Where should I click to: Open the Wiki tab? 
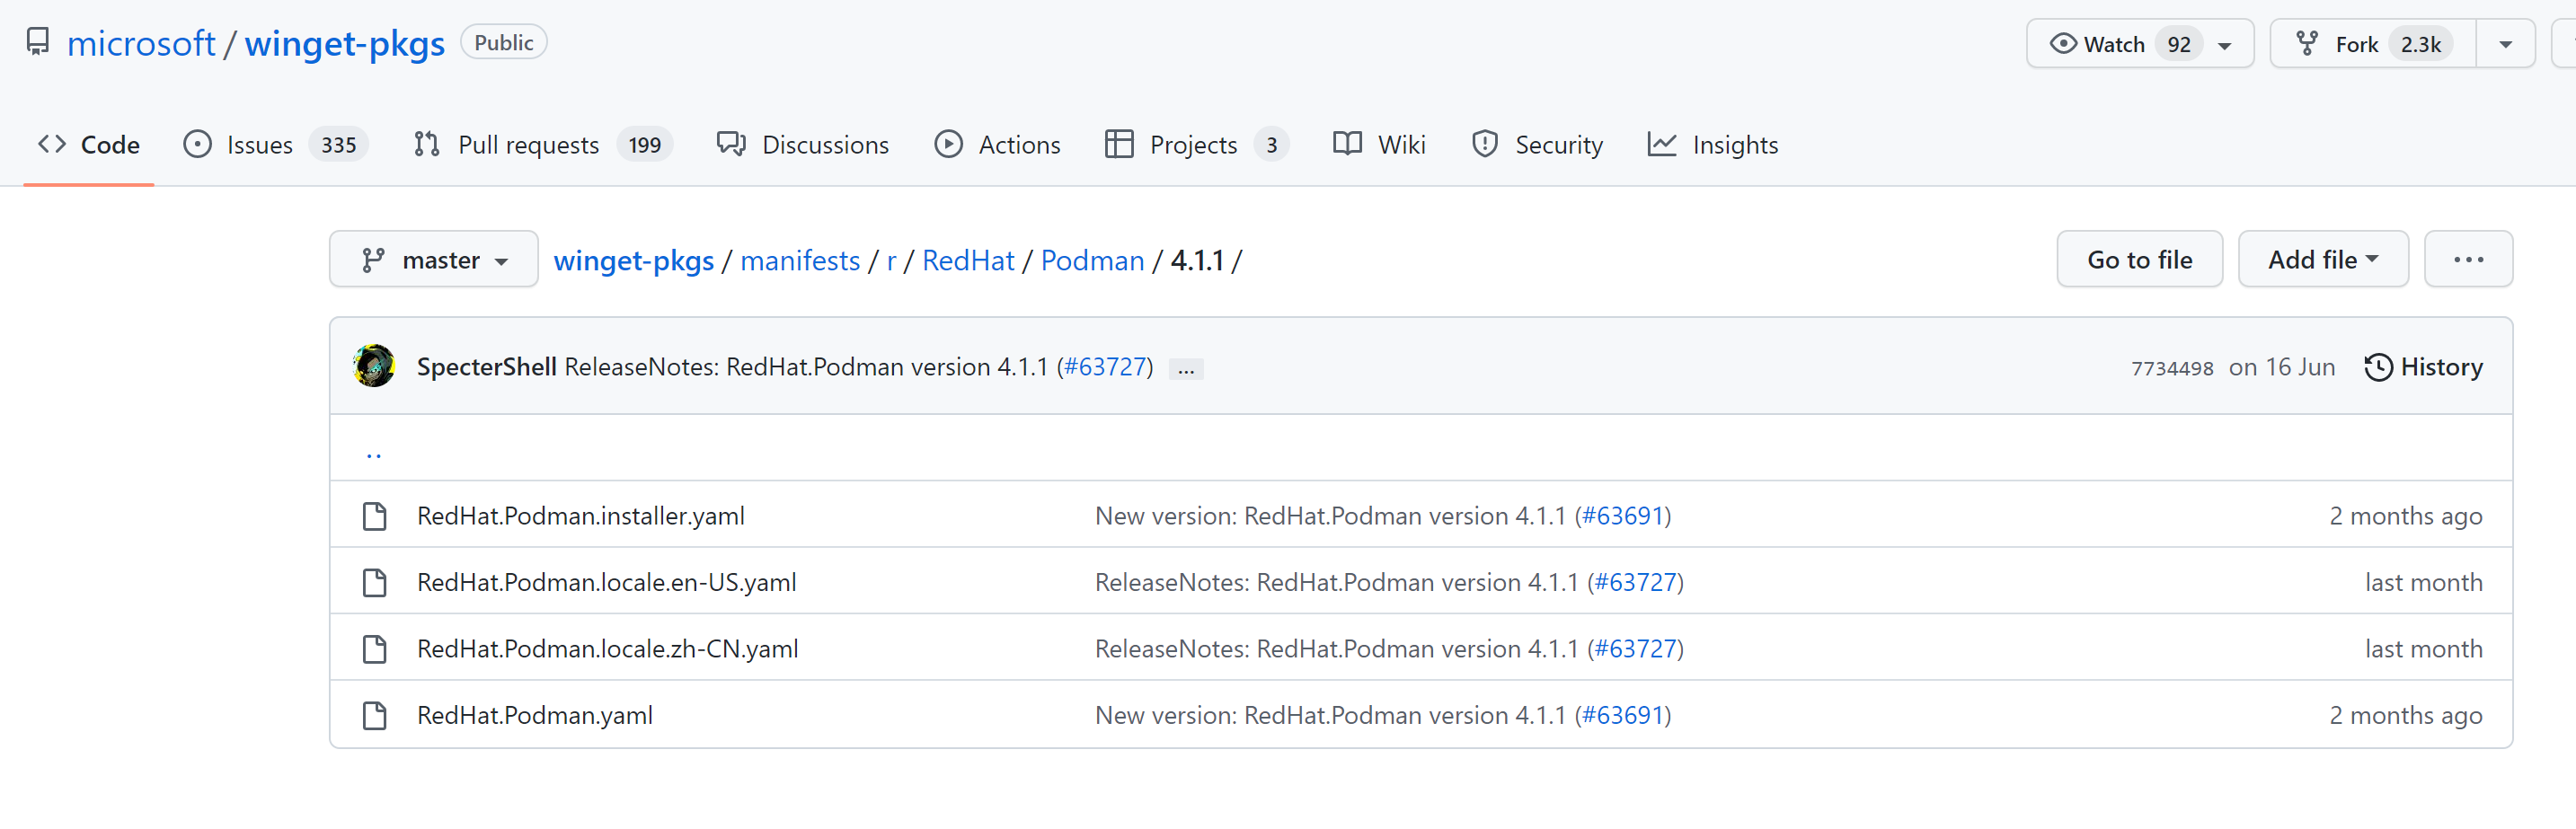pyautogui.click(x=1379, y=145)
